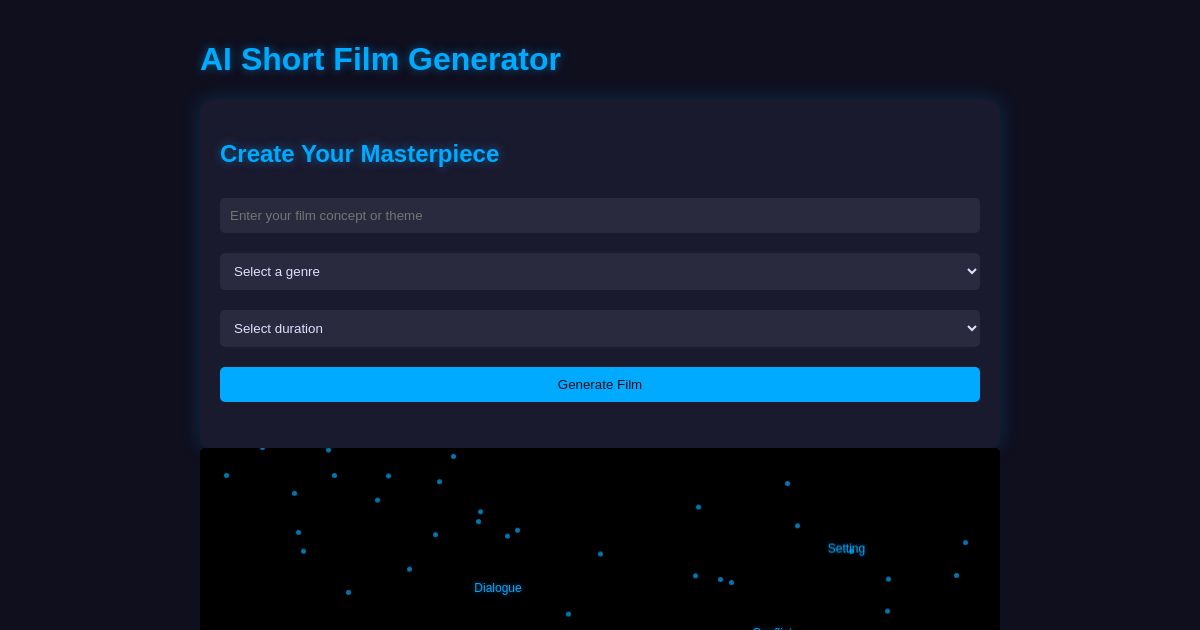Click the 'AI Short Film Generator' page title
The width and height of the screenshot is (1200, 630).
pos(380,59)
